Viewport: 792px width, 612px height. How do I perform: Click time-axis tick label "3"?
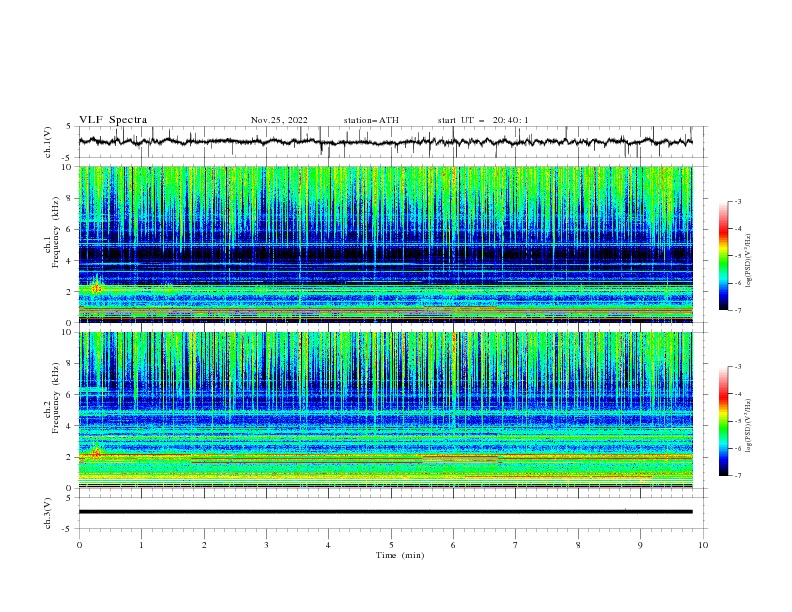(266, 545)
